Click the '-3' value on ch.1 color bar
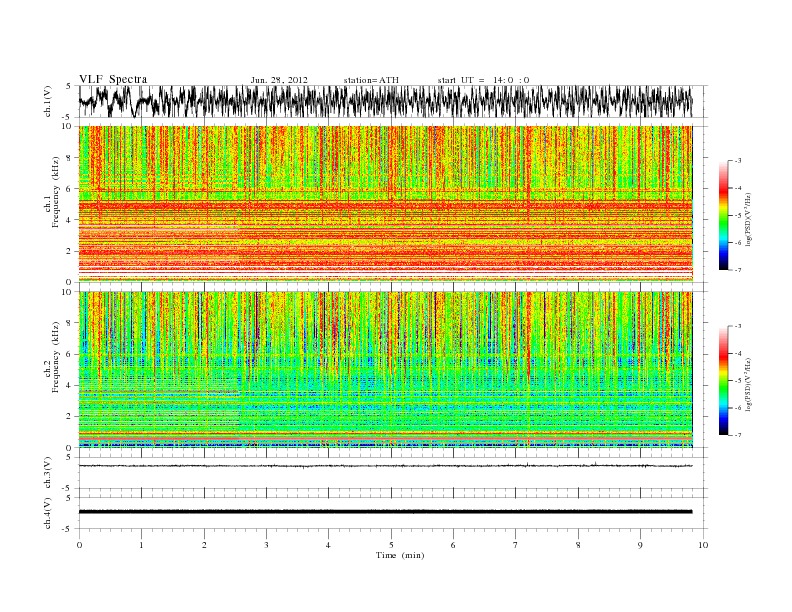The width and height of the screenshot is (792, 612). pyautogui.click(x=737, y=161)
